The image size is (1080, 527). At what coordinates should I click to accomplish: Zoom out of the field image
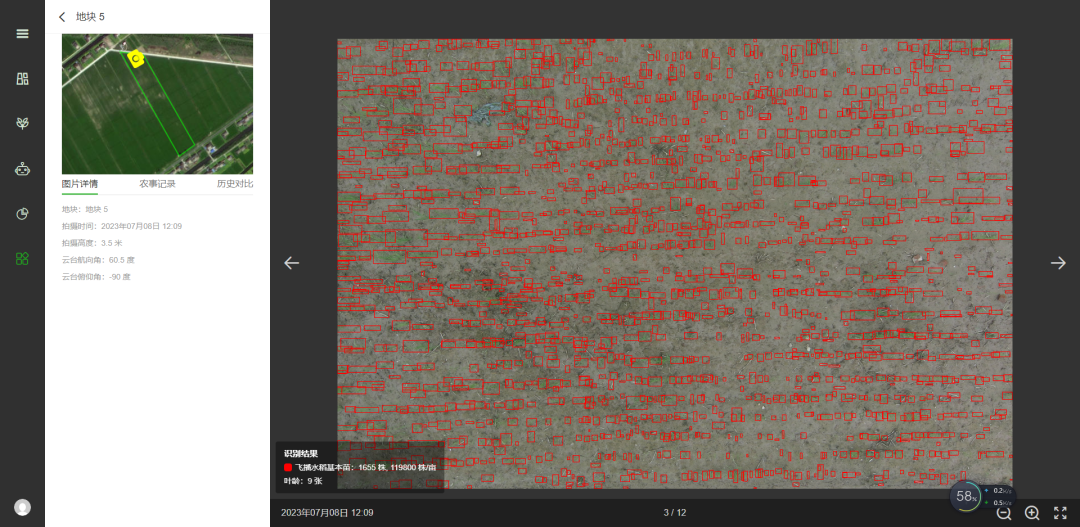pyautogui.click(x=1004, y=513)
